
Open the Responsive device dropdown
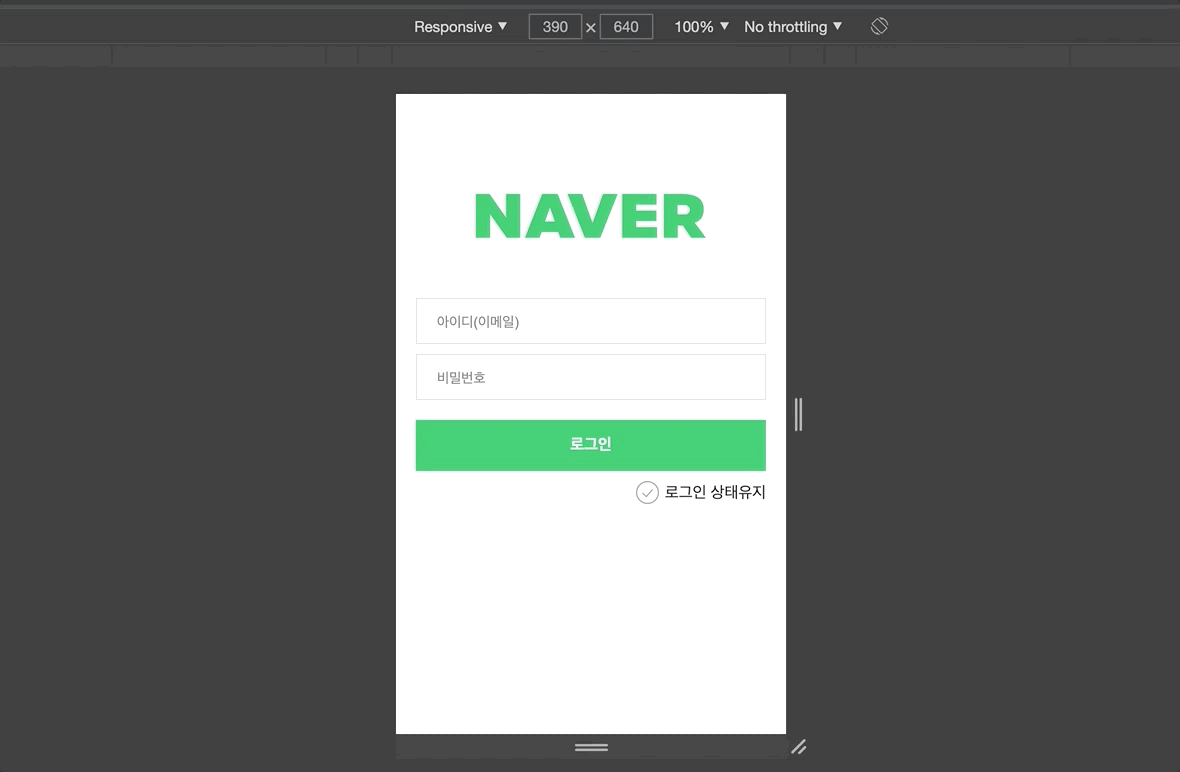[x=460, y=27]
